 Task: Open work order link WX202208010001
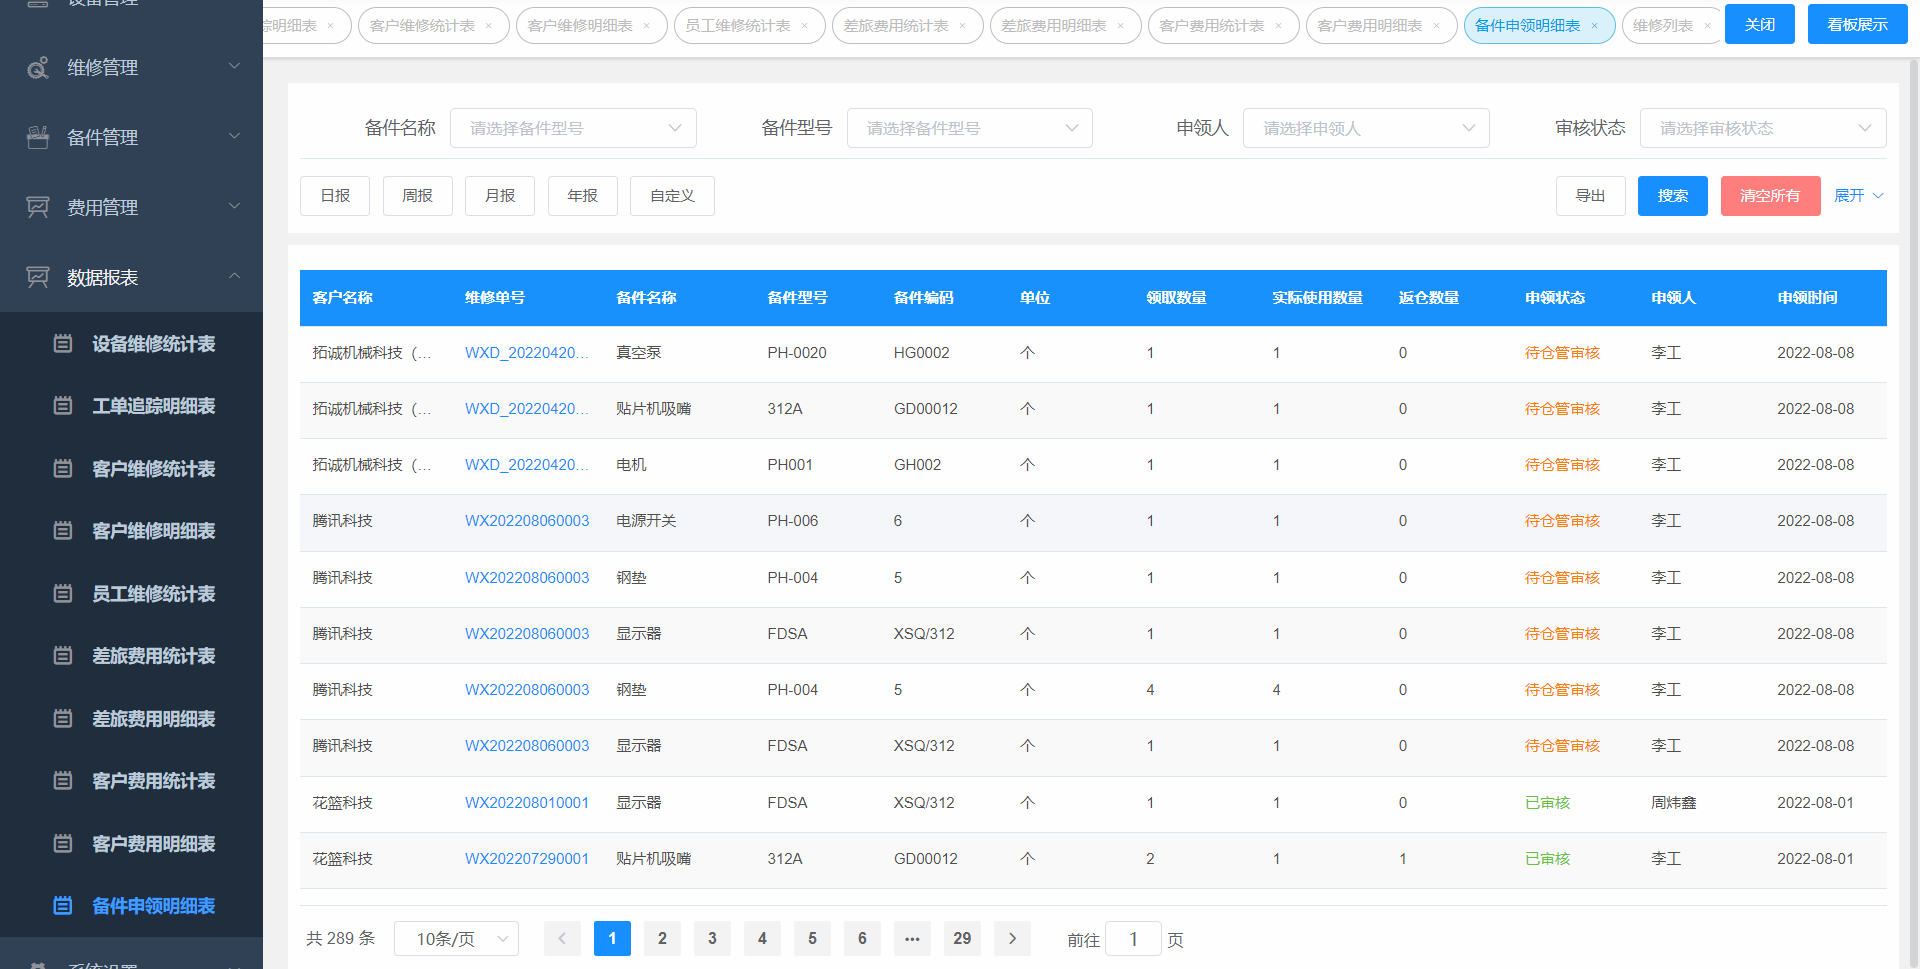(x=527, y=803)
